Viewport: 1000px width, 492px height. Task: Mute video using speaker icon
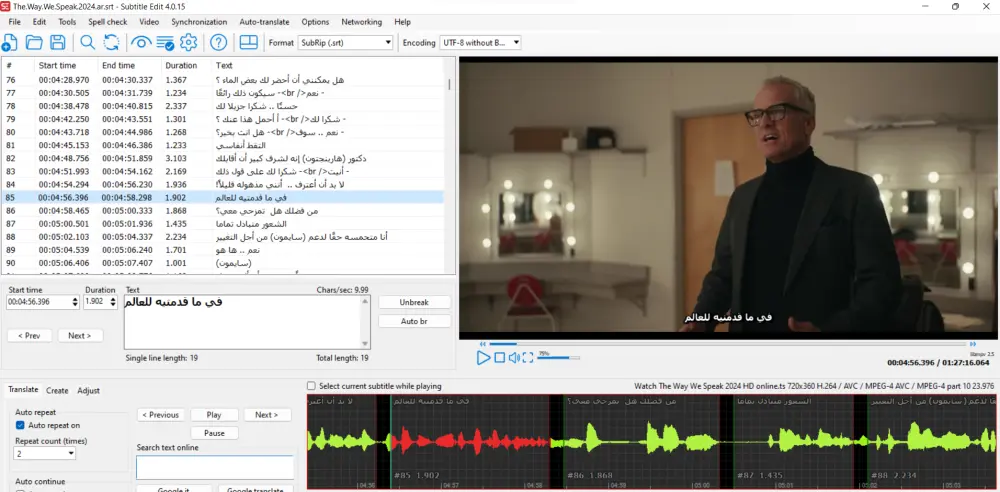pyautogui.click(x=514, y=358)
